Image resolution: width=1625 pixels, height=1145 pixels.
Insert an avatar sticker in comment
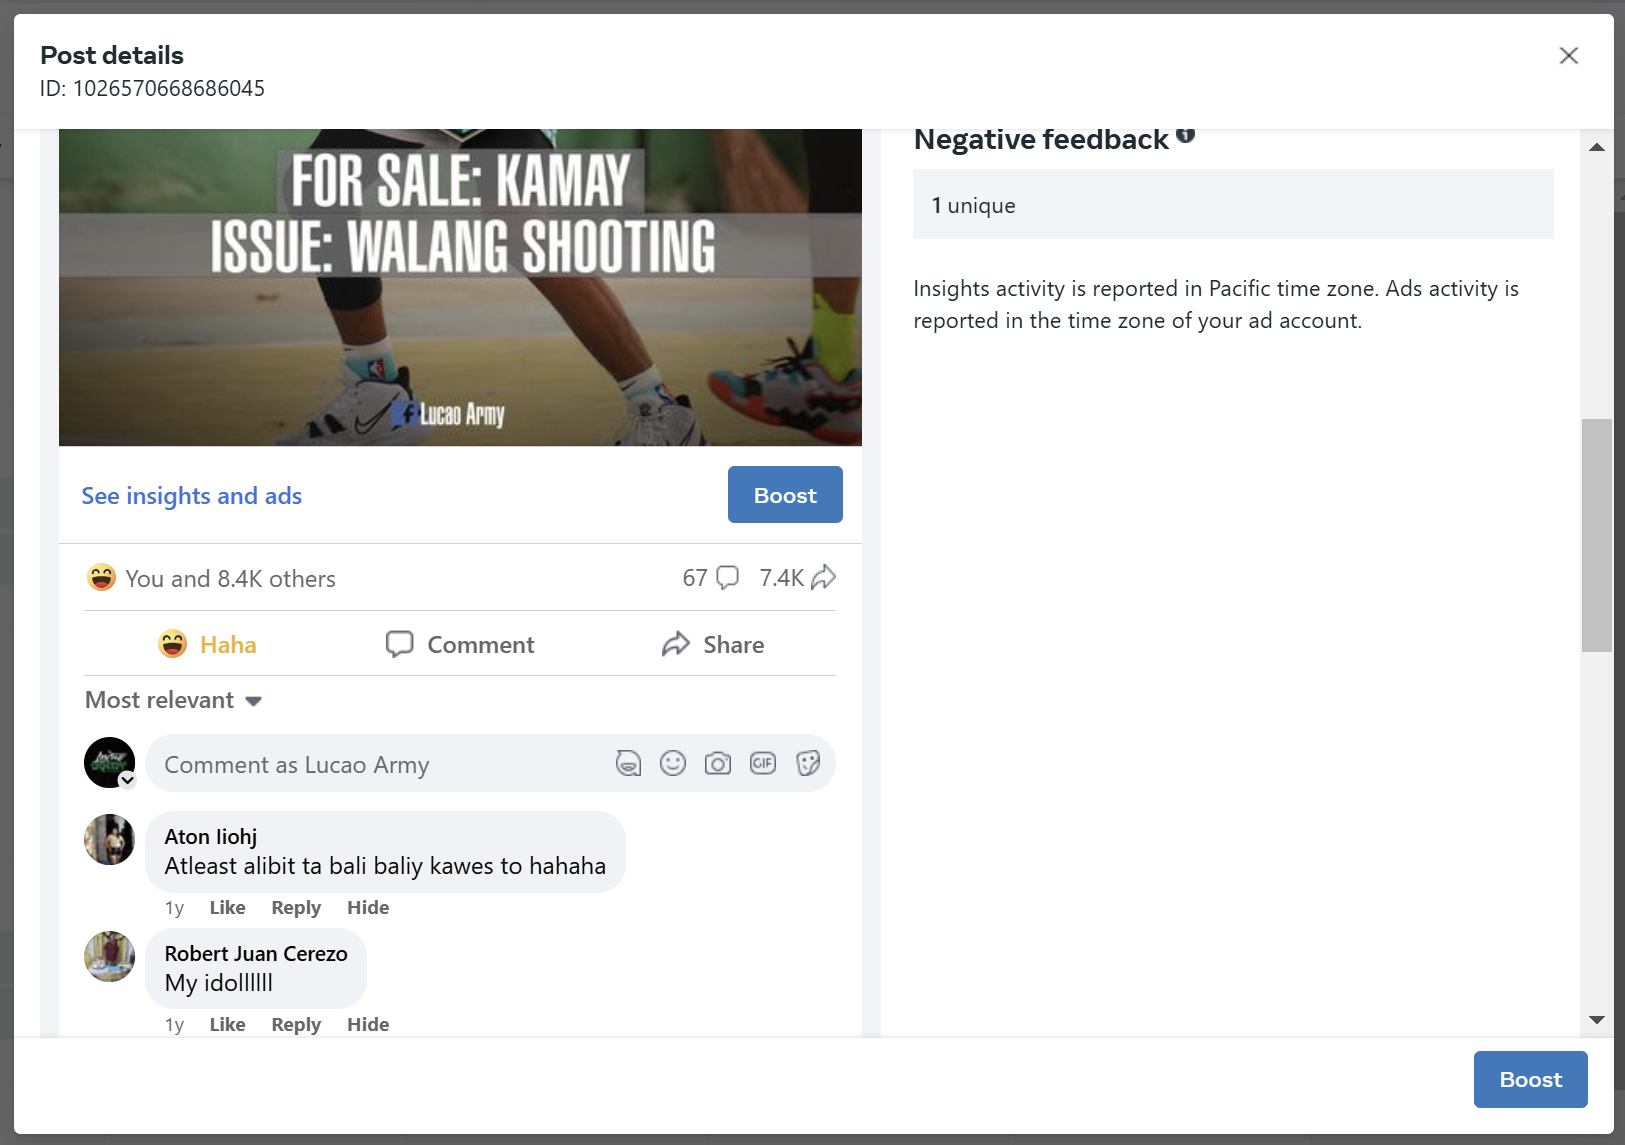628,764
